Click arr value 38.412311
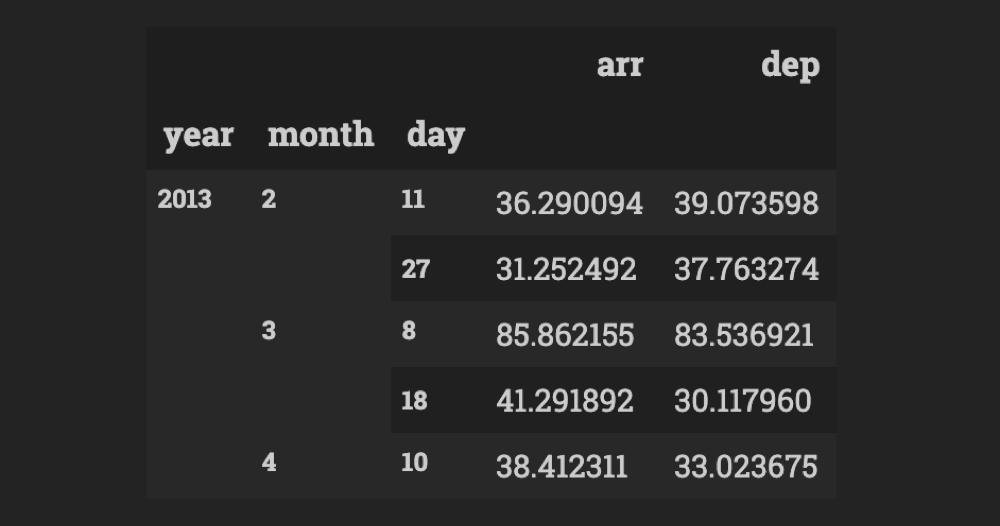This screenshot has width=1000, height=526. pos(562,466)
